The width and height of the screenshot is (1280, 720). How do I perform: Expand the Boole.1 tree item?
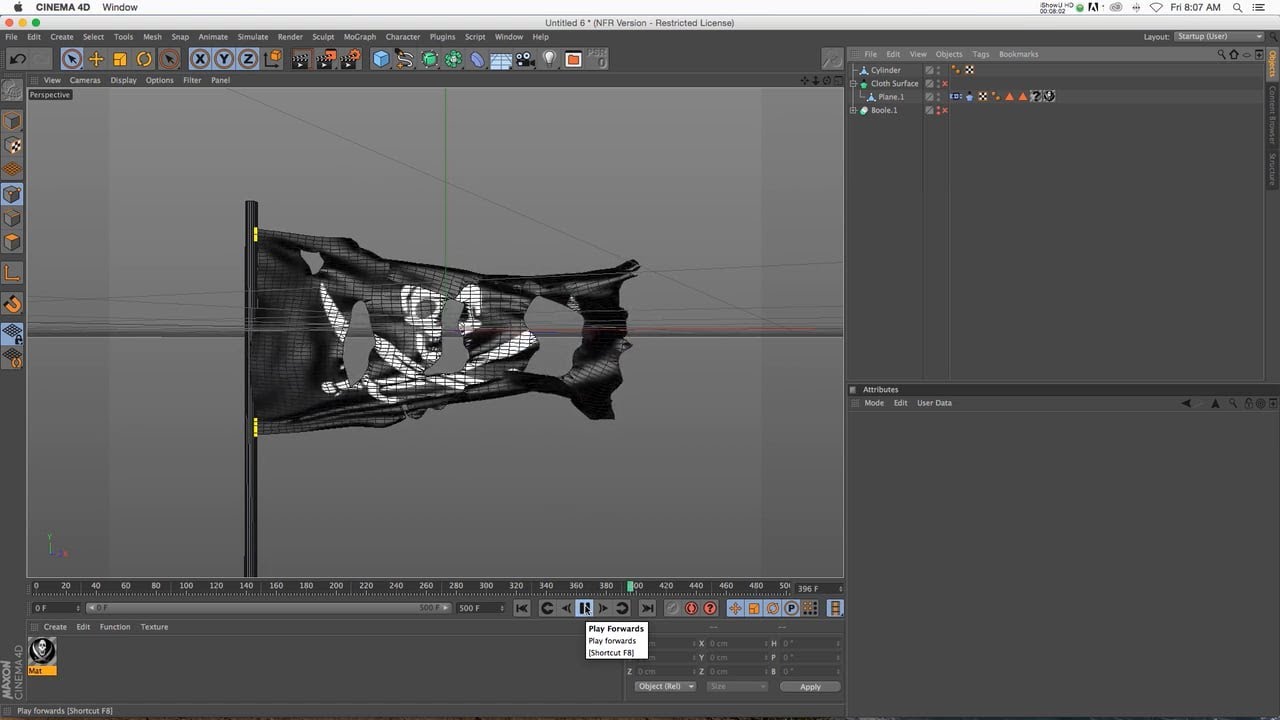coord(853,110)
